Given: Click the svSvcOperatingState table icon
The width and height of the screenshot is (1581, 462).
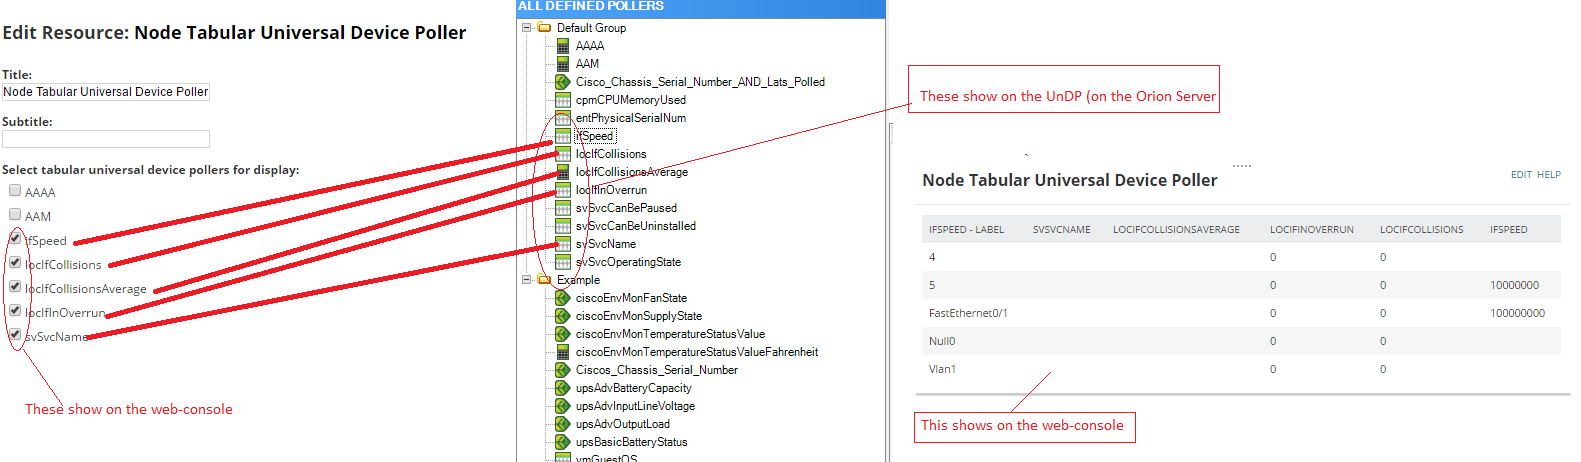Looking at the screenshot, I should pos(563,262).
